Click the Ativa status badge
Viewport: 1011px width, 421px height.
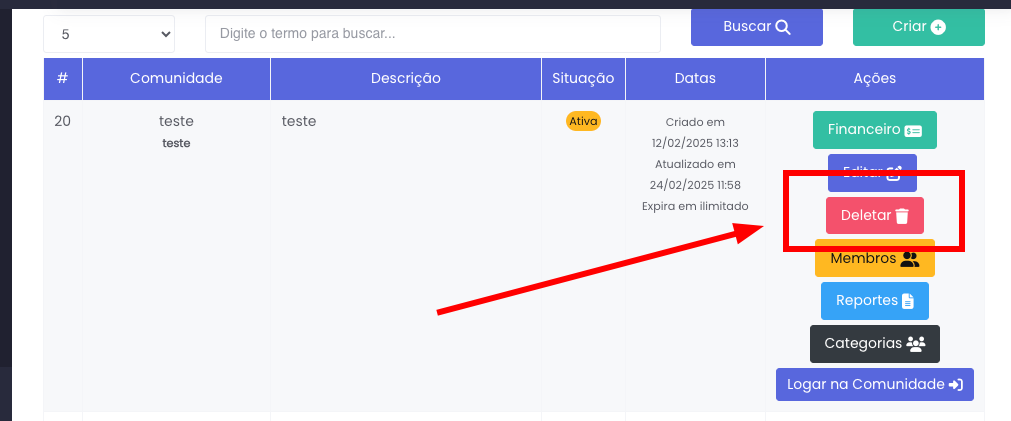tap(583, 121)
